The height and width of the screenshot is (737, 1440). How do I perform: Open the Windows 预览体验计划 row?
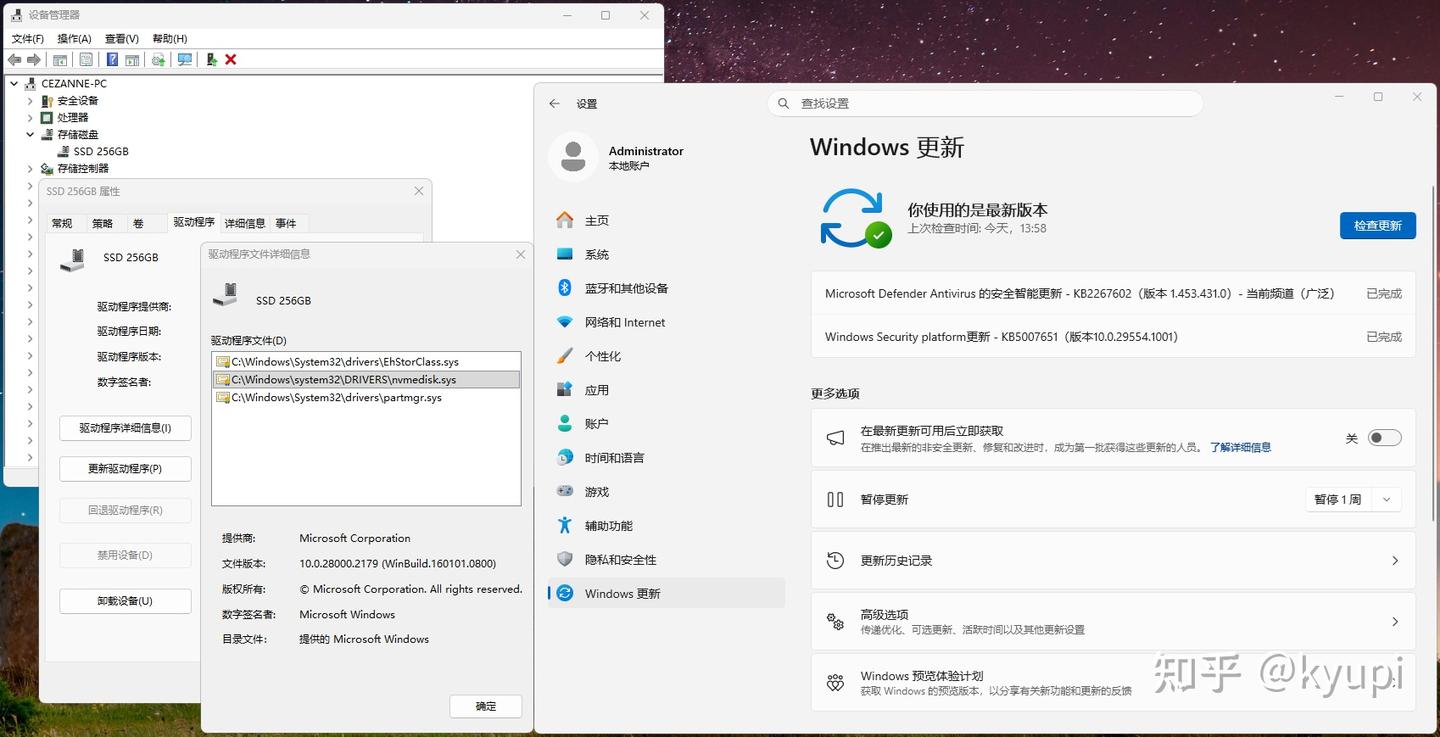(1113, 683)
